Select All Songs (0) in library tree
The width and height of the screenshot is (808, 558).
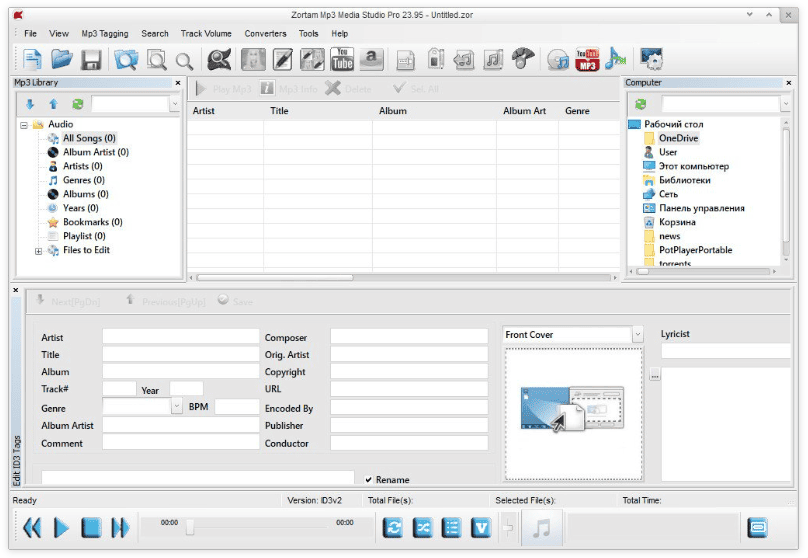(89, 139)
